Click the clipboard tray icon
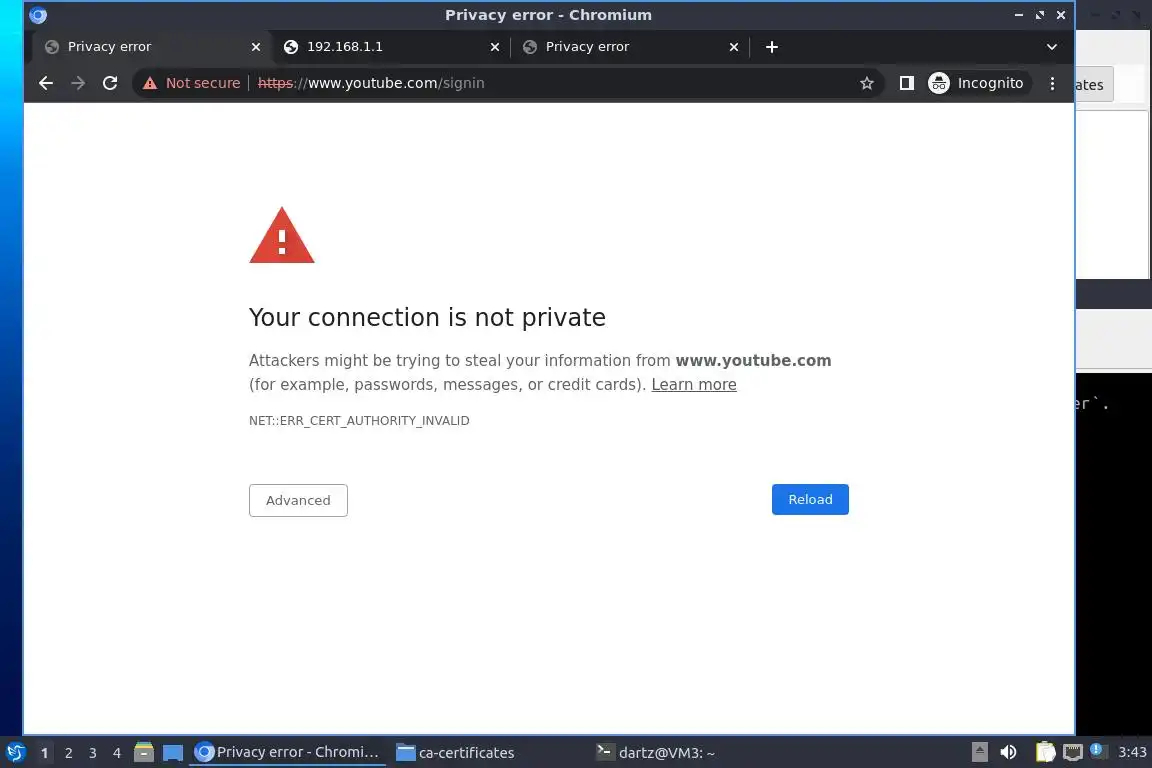This screenshot has width=1152, height=768. 1045,753
